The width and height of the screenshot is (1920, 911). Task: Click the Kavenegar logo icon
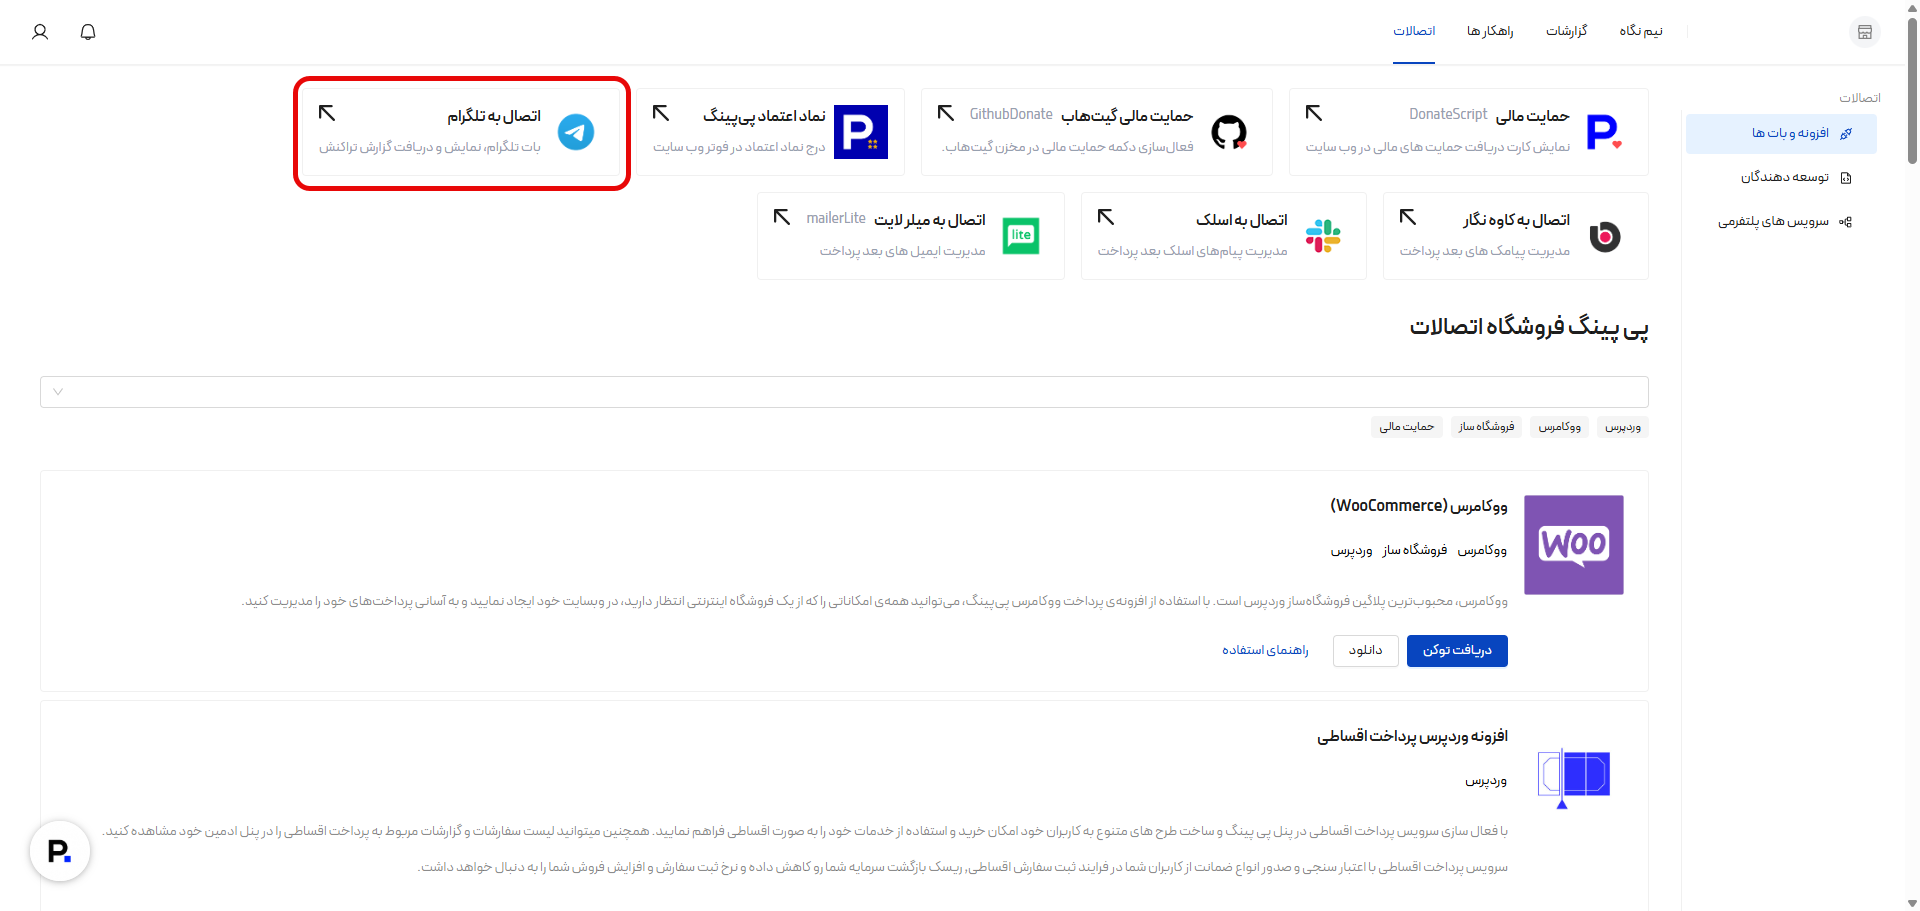(1605, 236)
